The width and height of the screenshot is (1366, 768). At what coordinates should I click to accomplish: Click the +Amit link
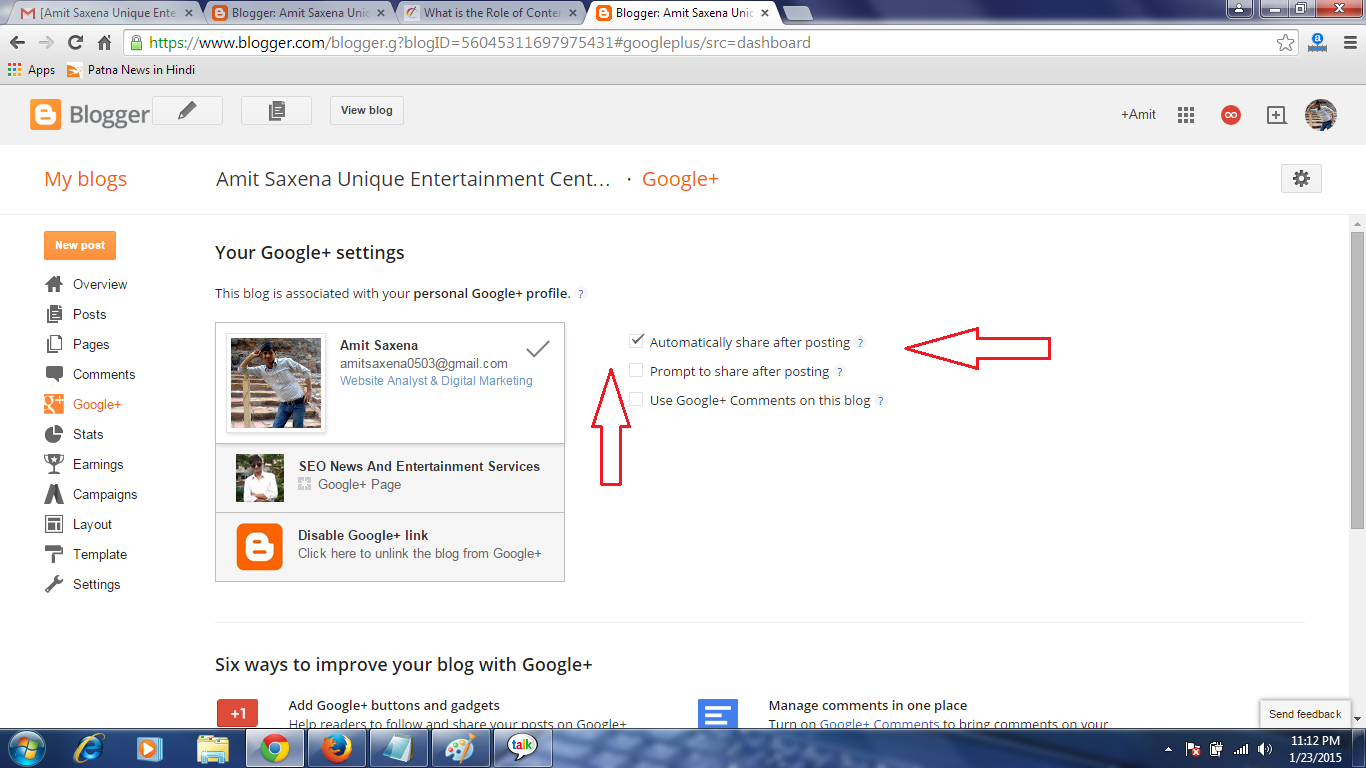click(x=1138, y=115)
